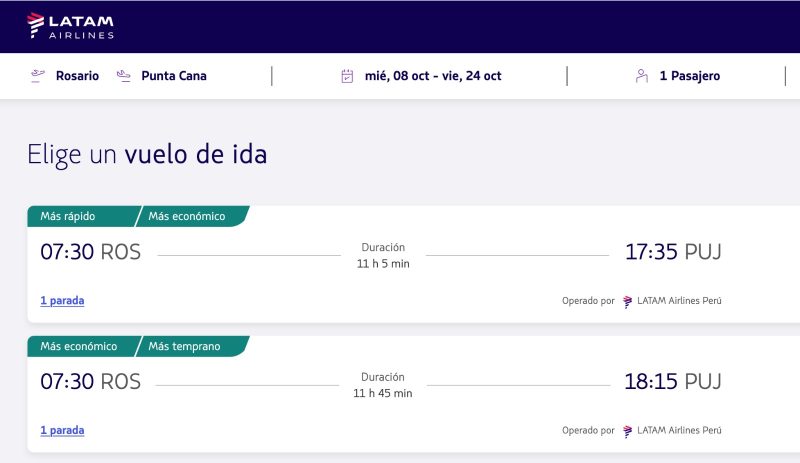This screenshot has width=800, height=463.
Task: Change the origin city Rosario
Action: (x=77, y=76)
